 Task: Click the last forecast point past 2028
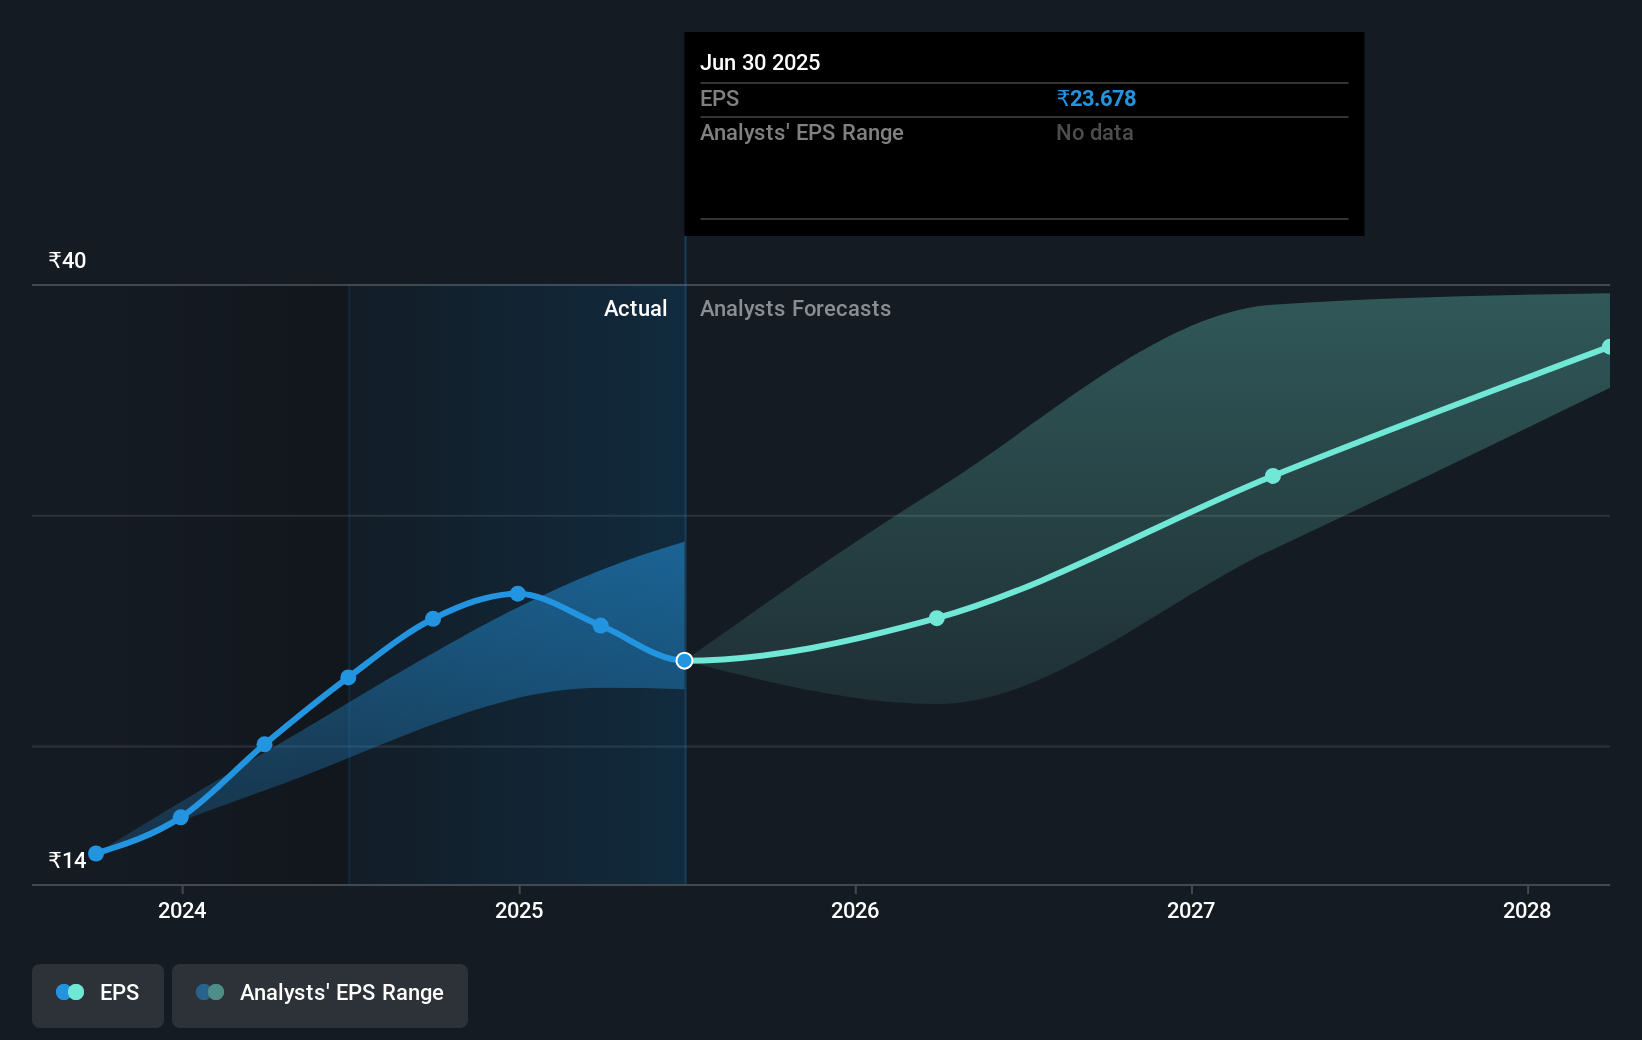tap(1607, 347)
